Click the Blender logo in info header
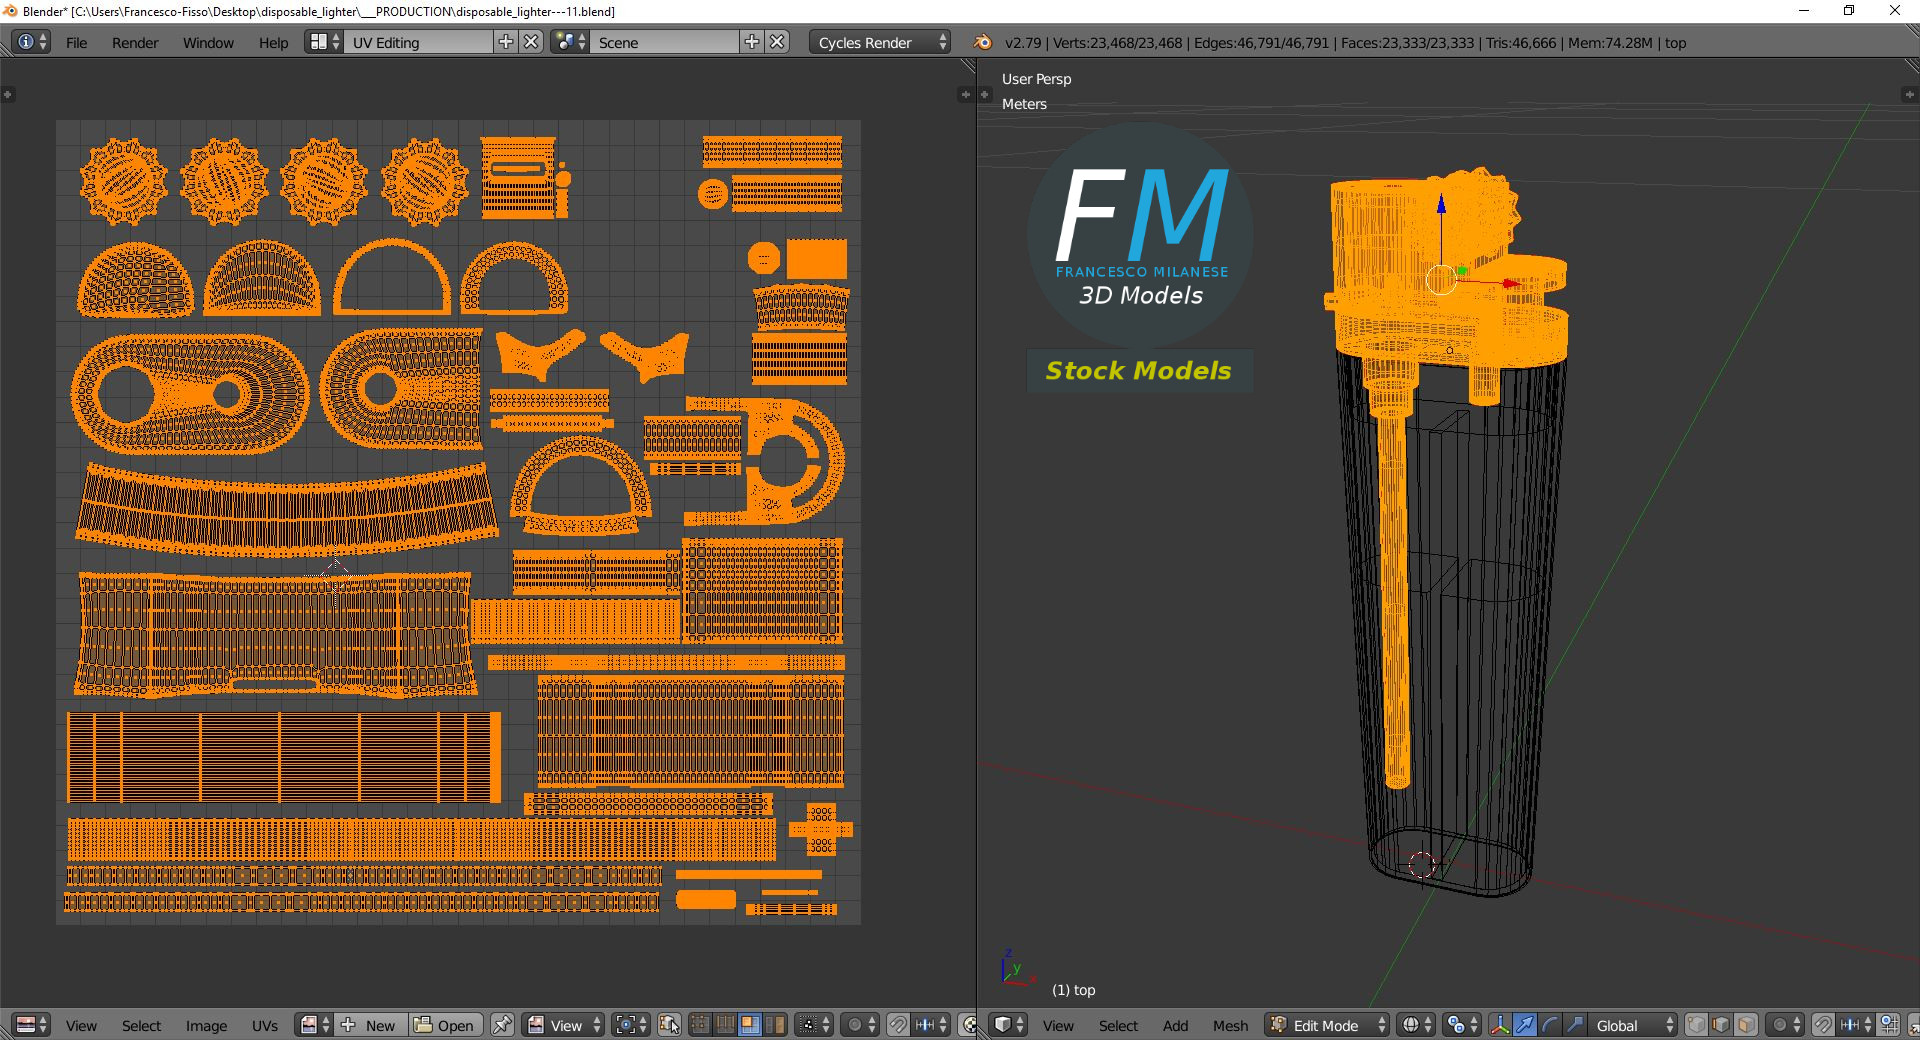Image resolution: width=1920 pixels, height=1040 pixels. click(x=983, y=42)
